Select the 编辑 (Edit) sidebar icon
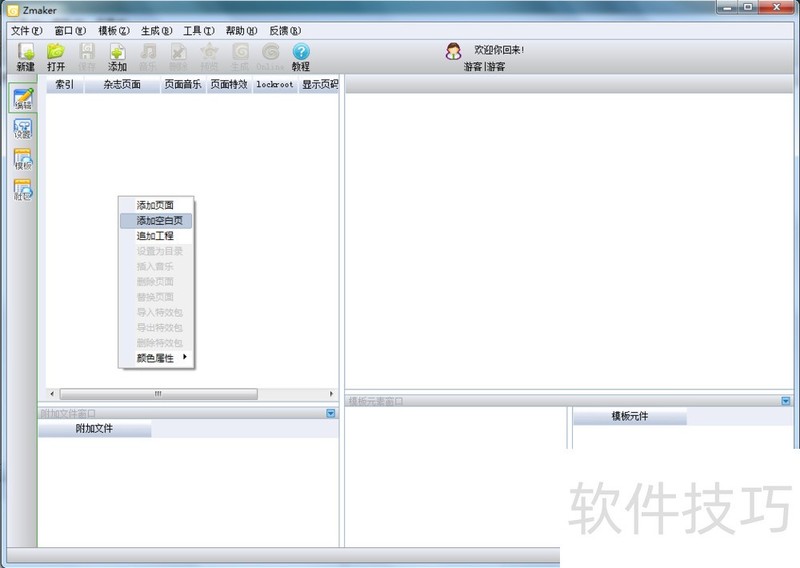 (x=22, y=98)
